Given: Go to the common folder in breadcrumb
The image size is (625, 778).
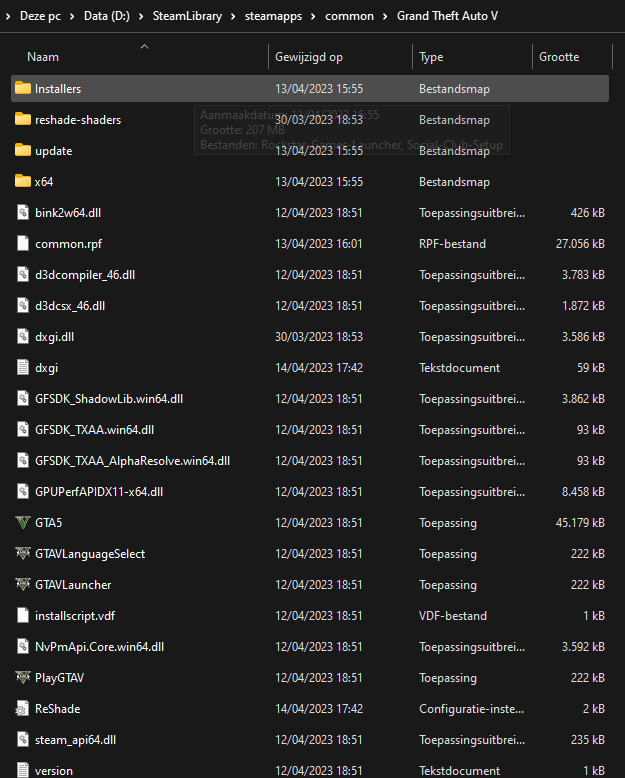Looking at the screenshot, I should click(349, 16).
